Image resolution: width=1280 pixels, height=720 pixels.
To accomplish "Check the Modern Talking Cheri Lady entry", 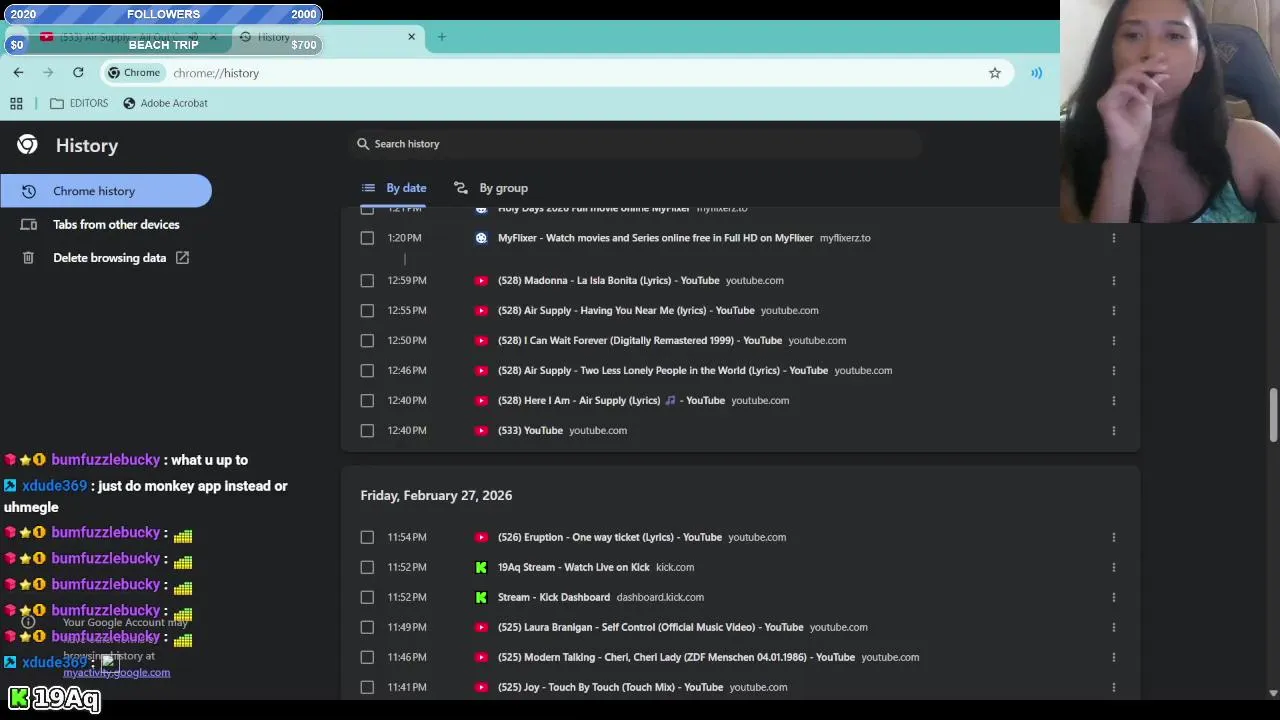I will tap(367, 658).
